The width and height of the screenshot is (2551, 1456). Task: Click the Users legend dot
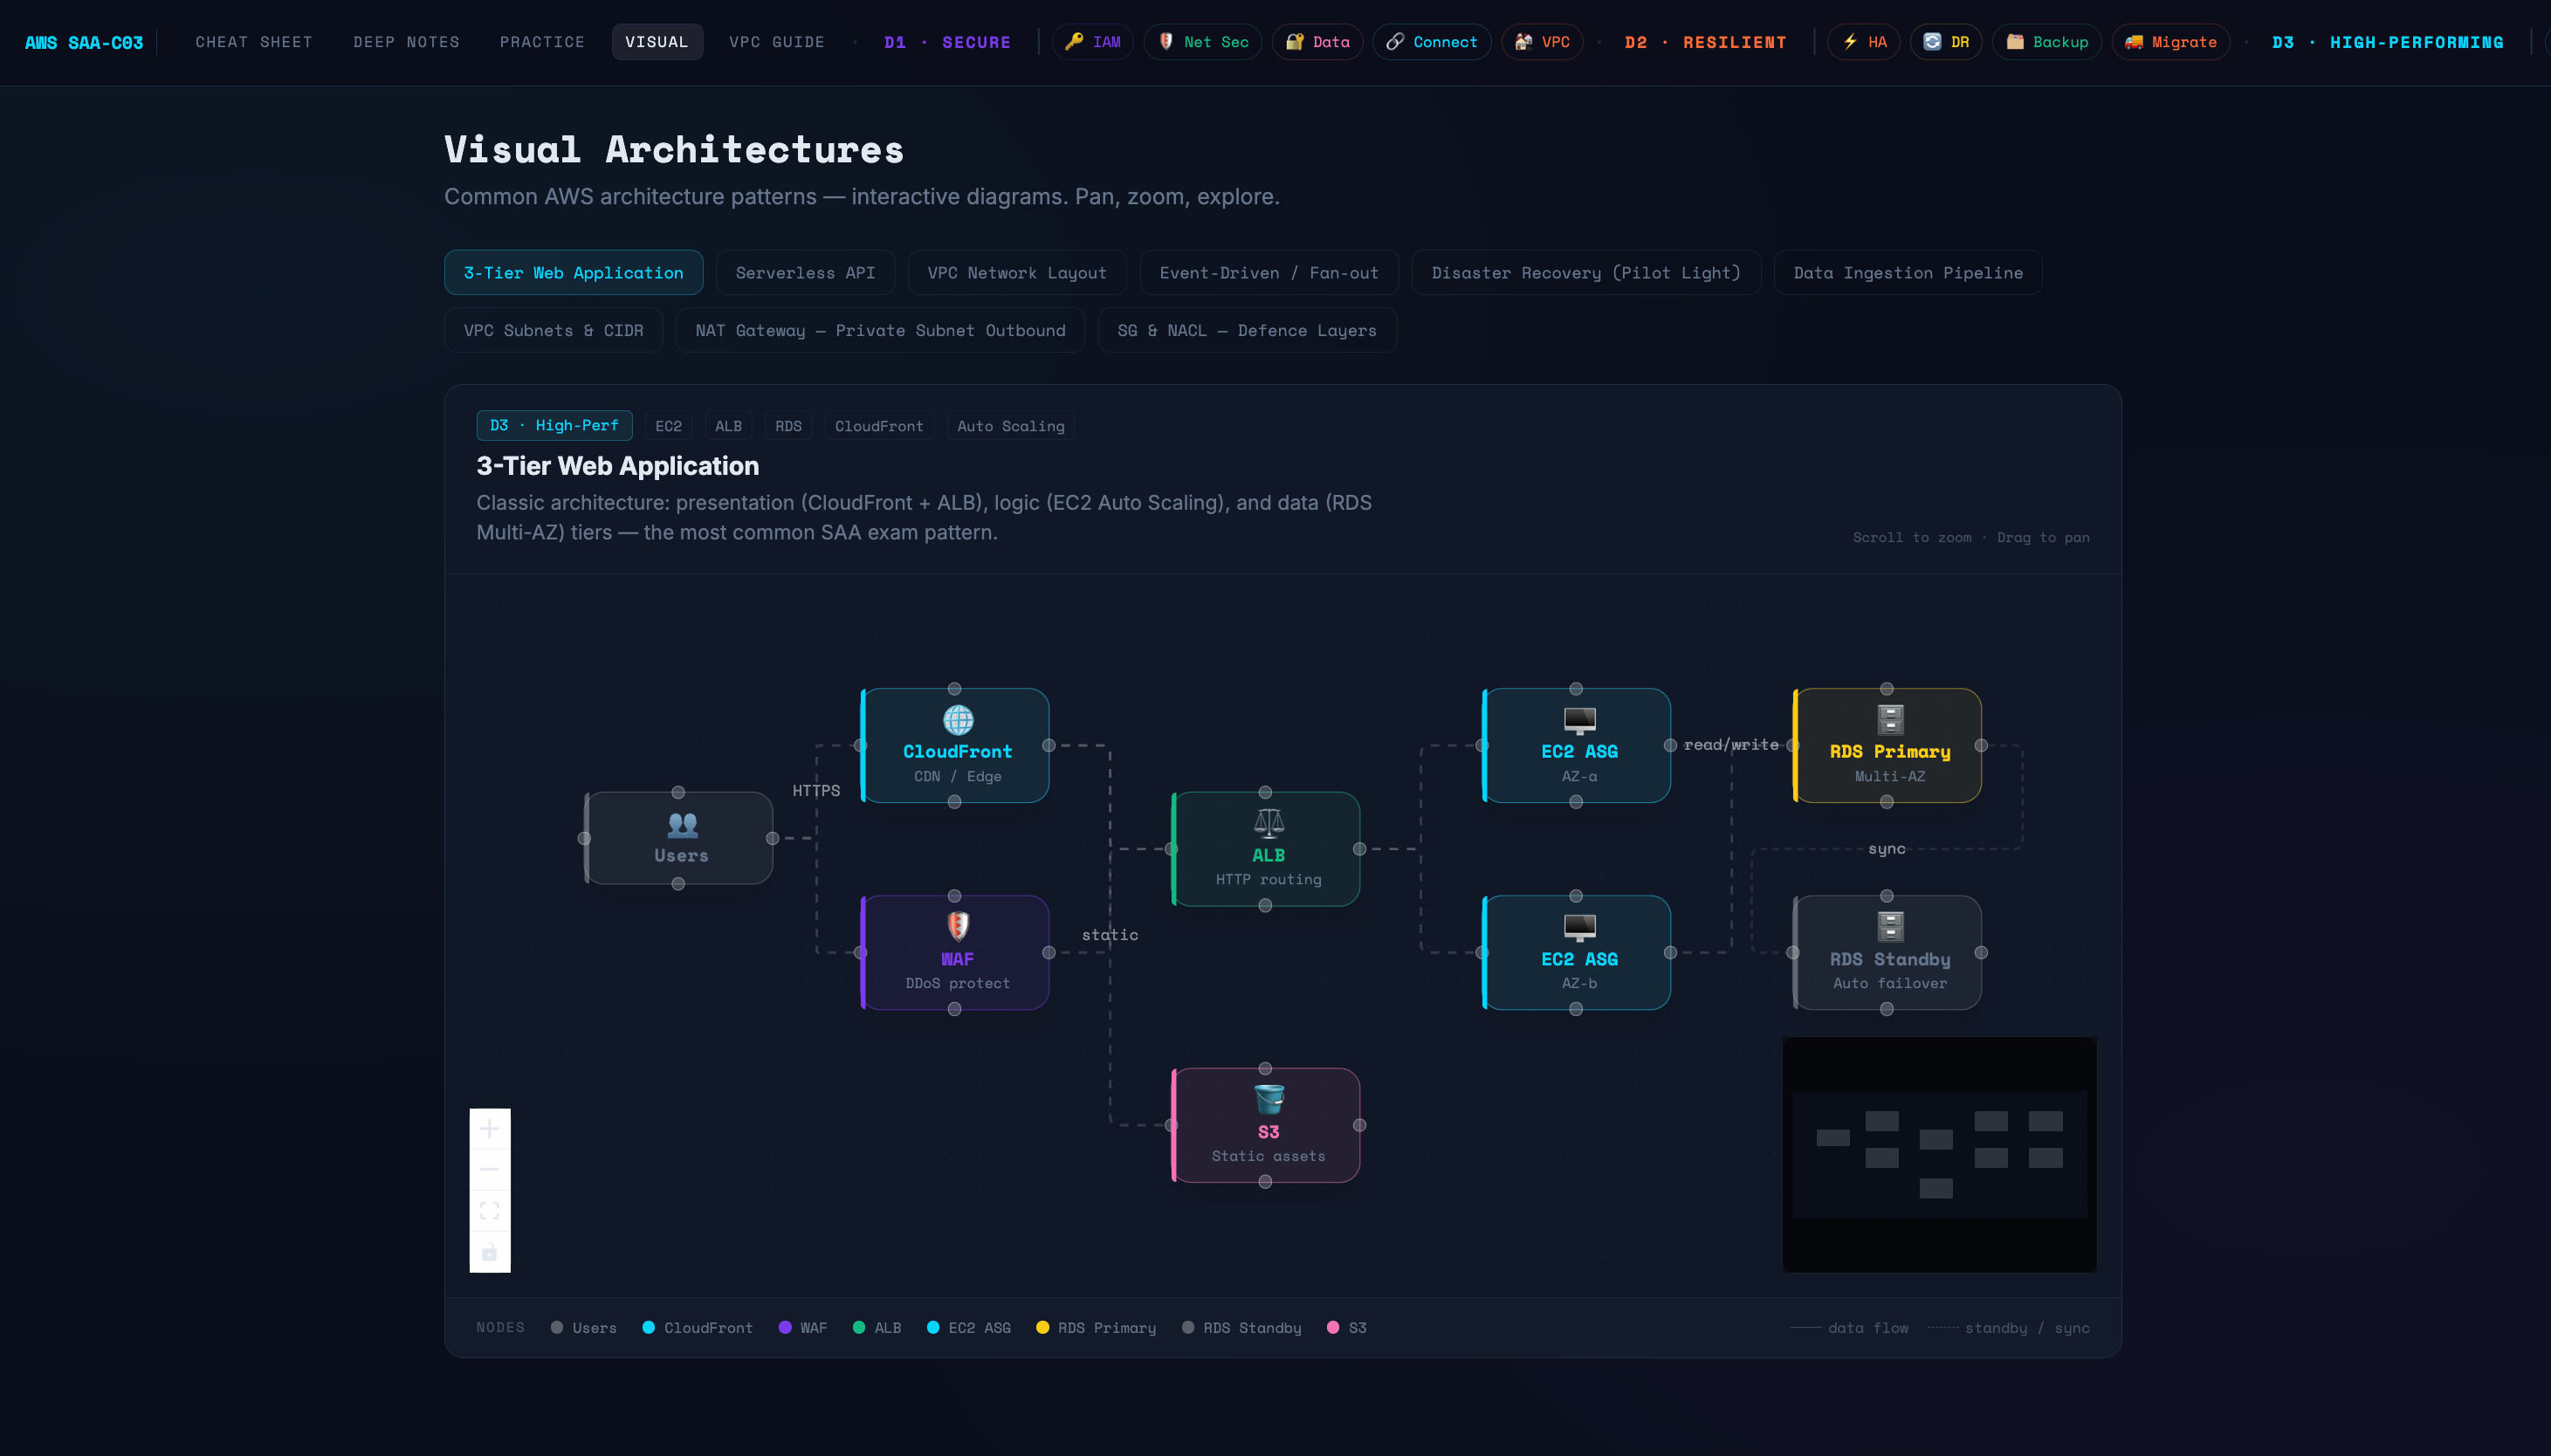pos(557,1327)
